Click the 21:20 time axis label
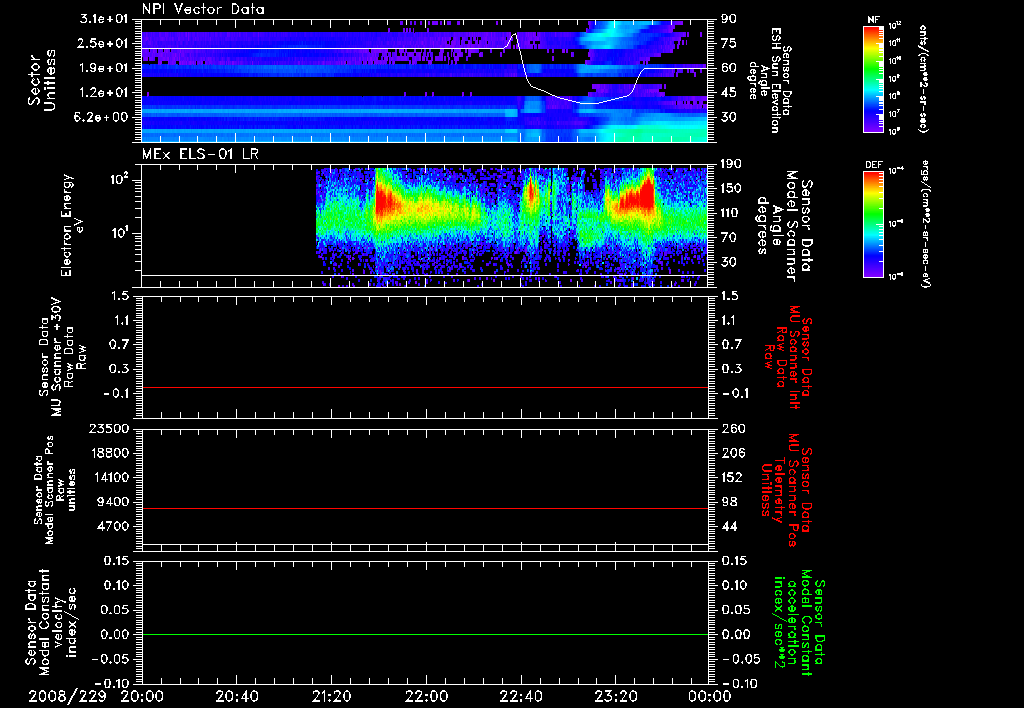The image size is (1024, 708). (331, 696)
